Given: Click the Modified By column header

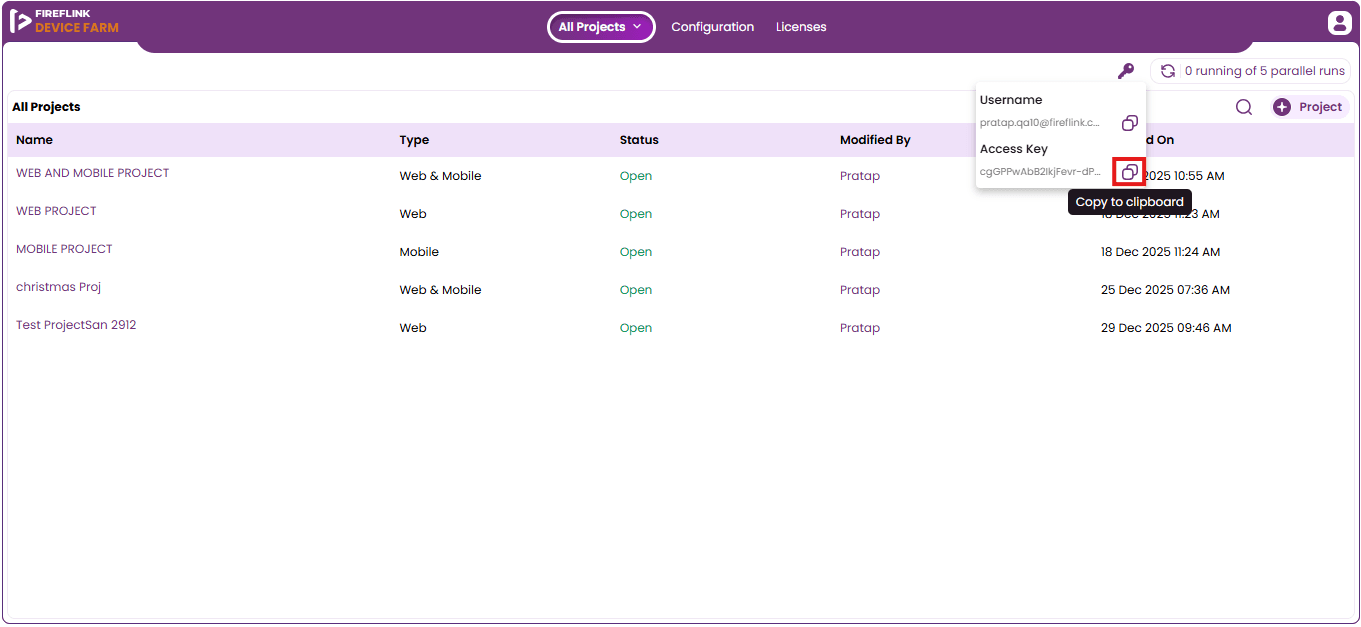Looking at the screenshot, I should point(875,140).
